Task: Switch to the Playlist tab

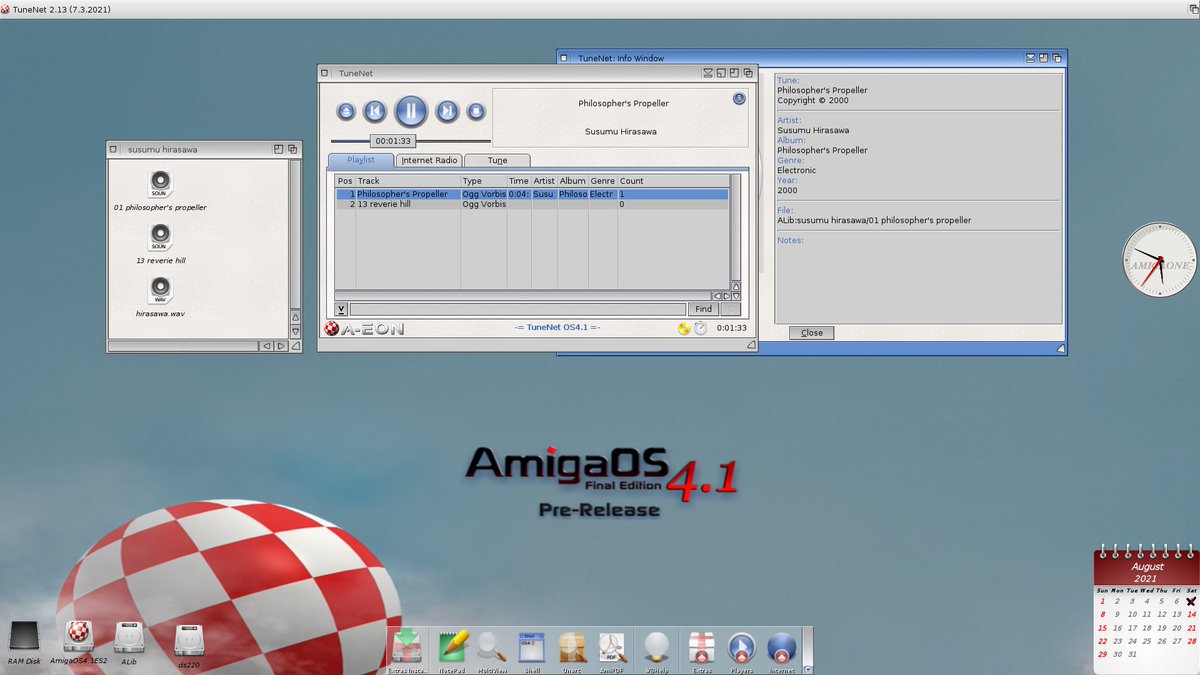Action: [x=360, y=160]
